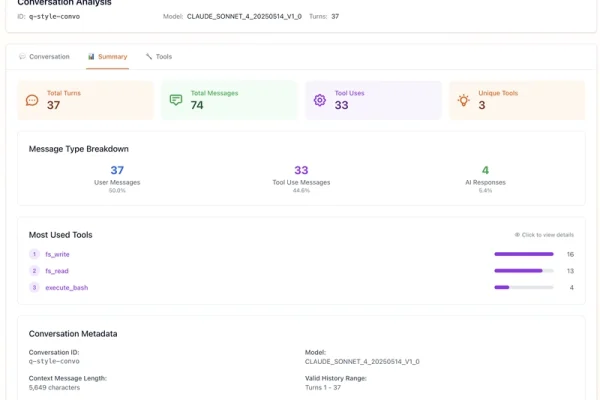
Task: Click the Total Messages envelope icon
Action: click(176, 100)
